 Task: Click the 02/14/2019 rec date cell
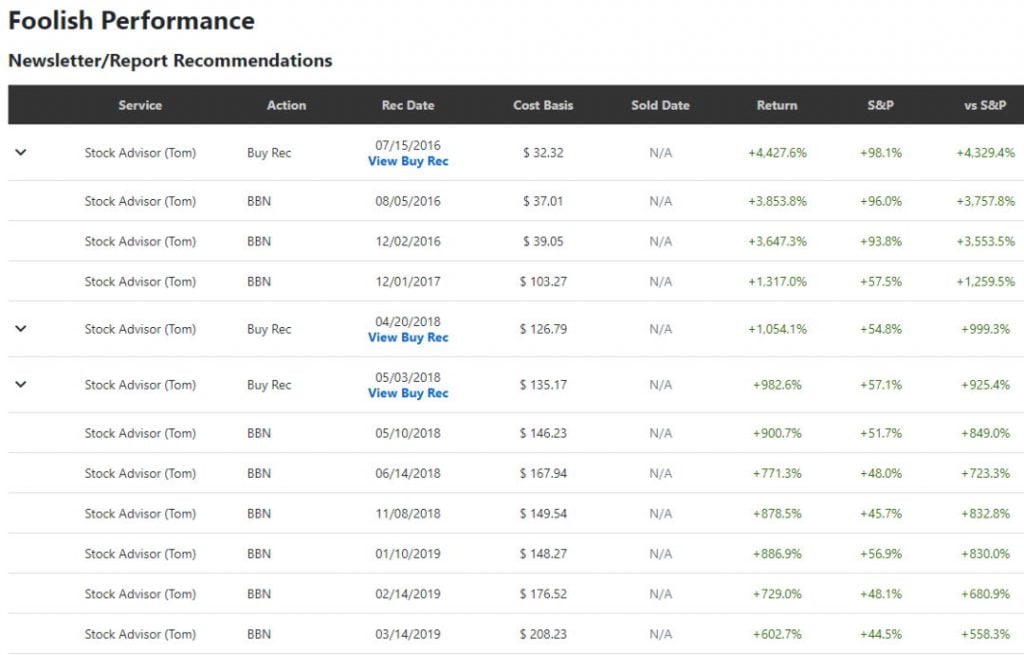pos(408,594)
